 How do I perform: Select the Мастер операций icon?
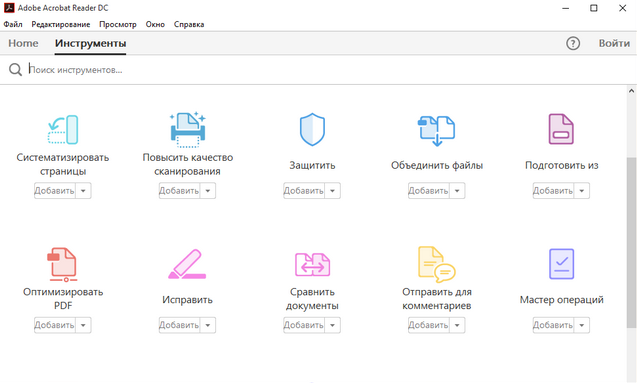[x=561, y=264]
